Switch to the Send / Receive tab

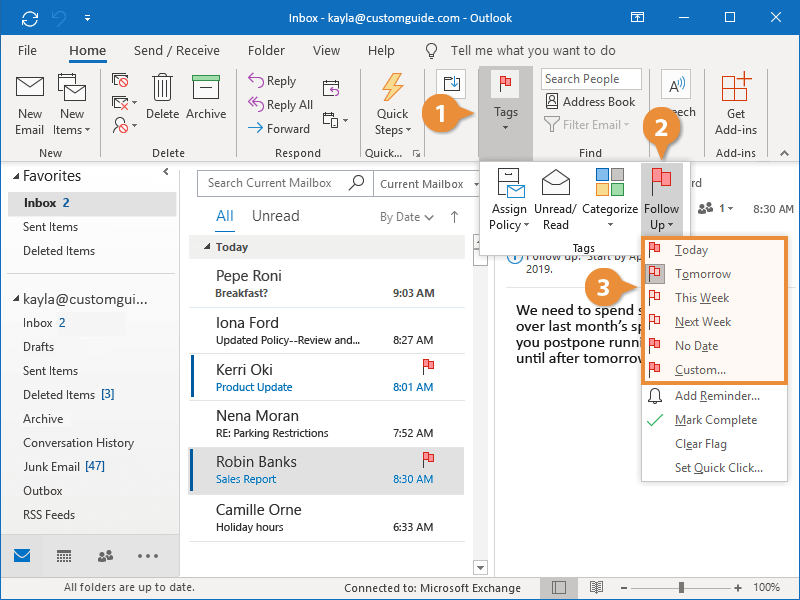coord(177,51)
